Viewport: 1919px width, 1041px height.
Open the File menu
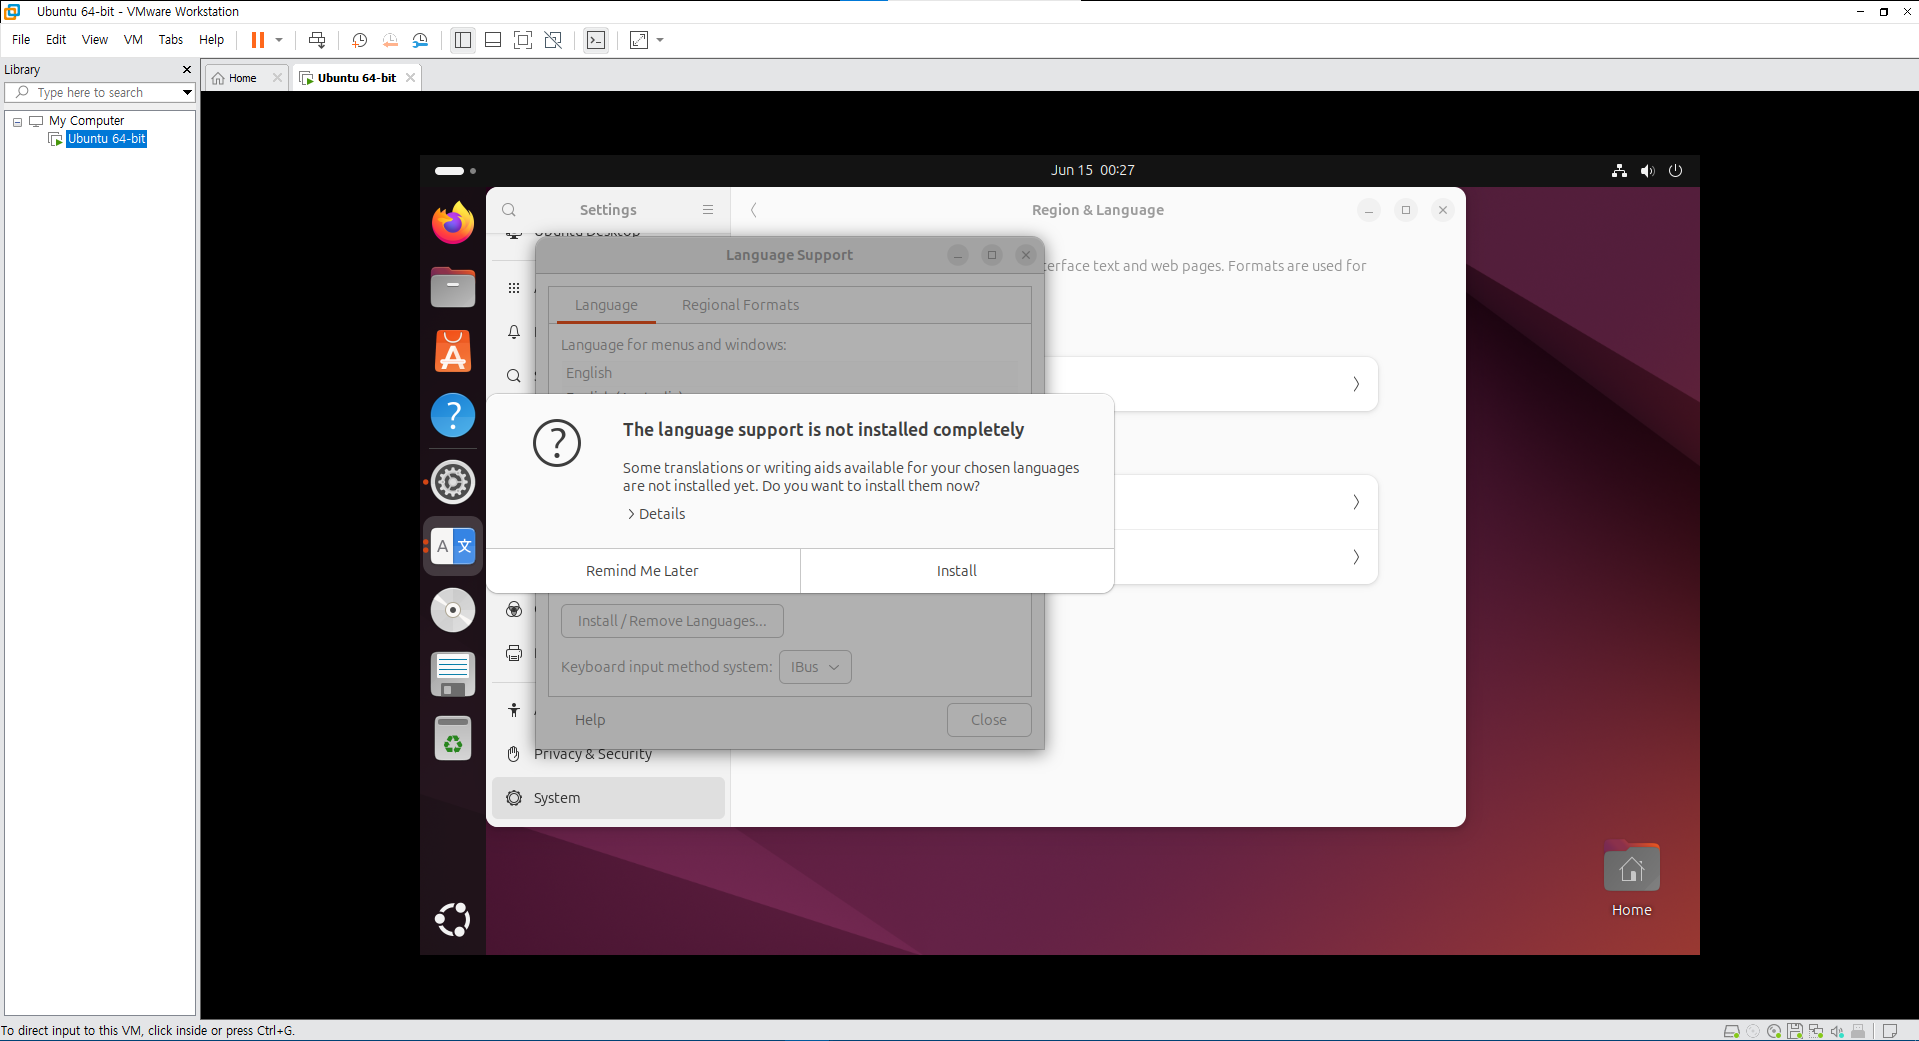click(21, 40)
